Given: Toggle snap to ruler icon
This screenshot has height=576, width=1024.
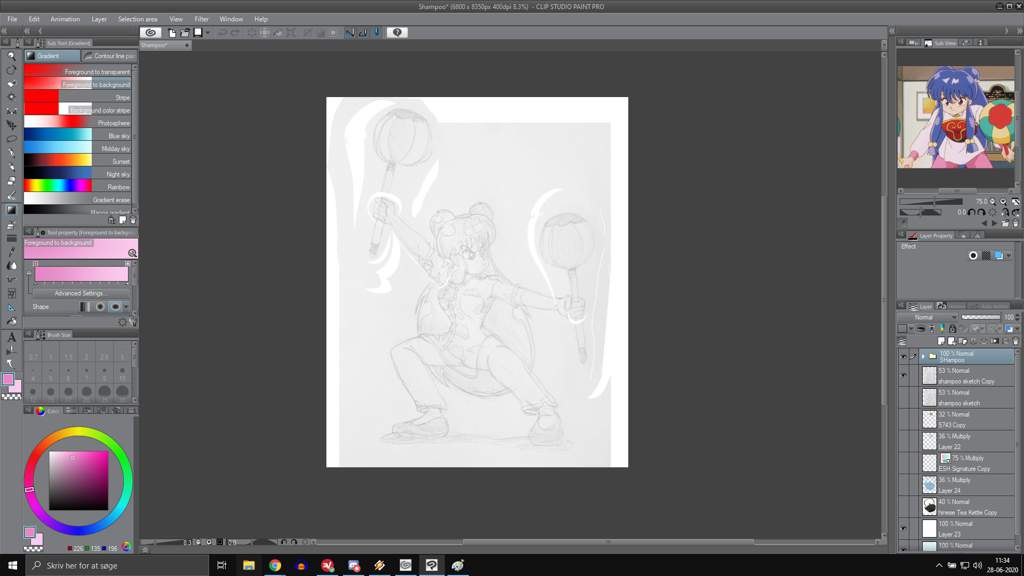Looking at the screenshot, I should pyautogui.click(x=349, y=32).
